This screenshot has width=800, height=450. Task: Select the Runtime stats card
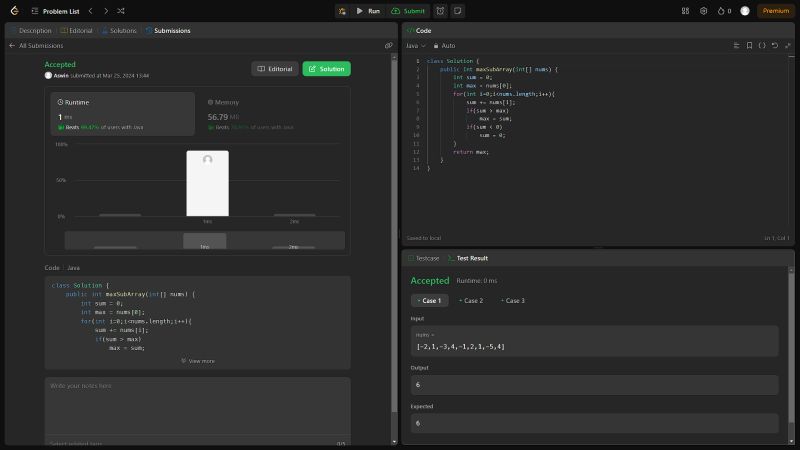[122, 114]
